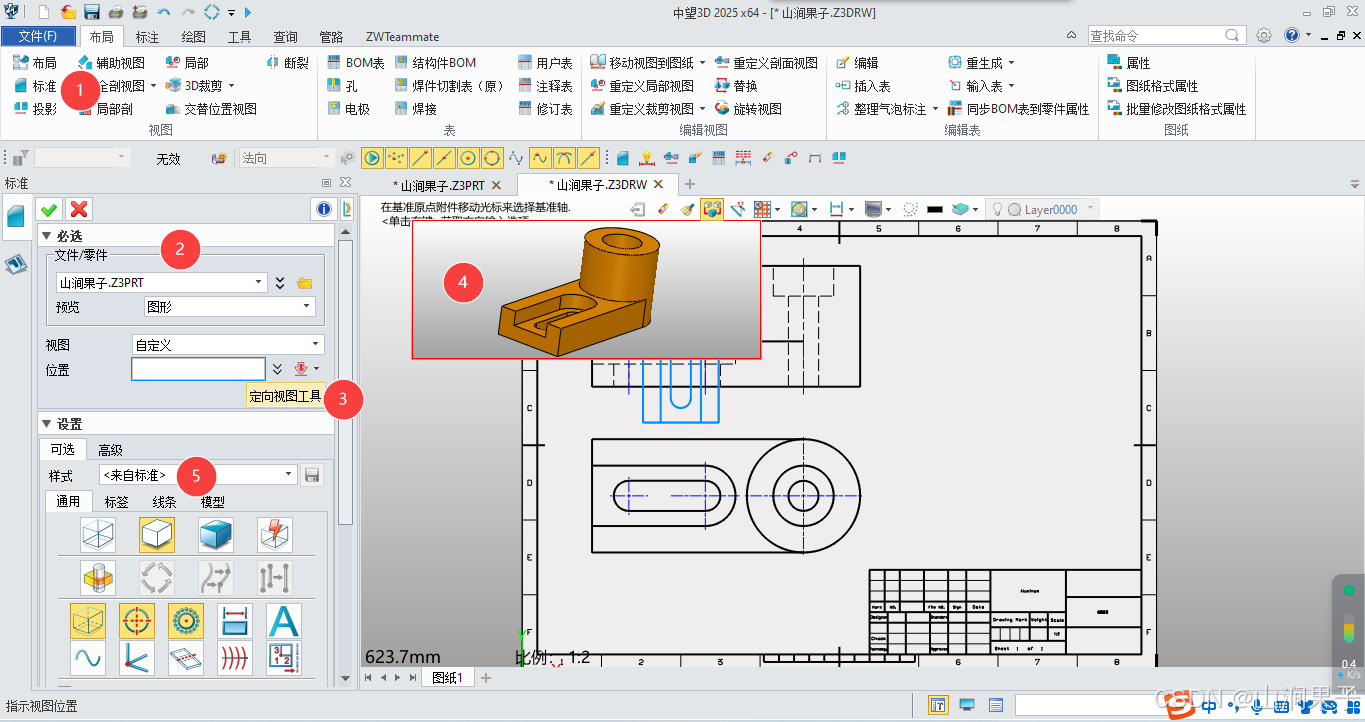Click the numbered table display option icon
Screen dimensions: 1365x722
pyautogui.click(x=284, y=658)
